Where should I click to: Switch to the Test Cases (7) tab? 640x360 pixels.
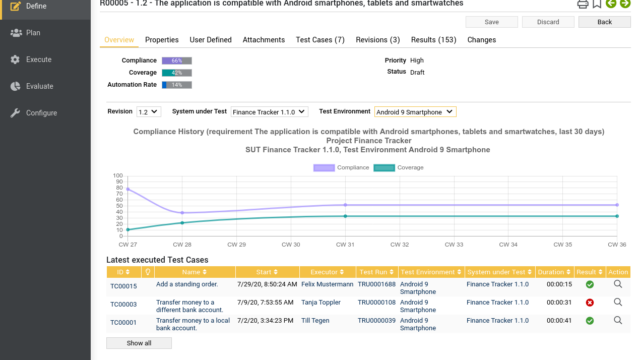pyautogui.click(x=320, y=40)
